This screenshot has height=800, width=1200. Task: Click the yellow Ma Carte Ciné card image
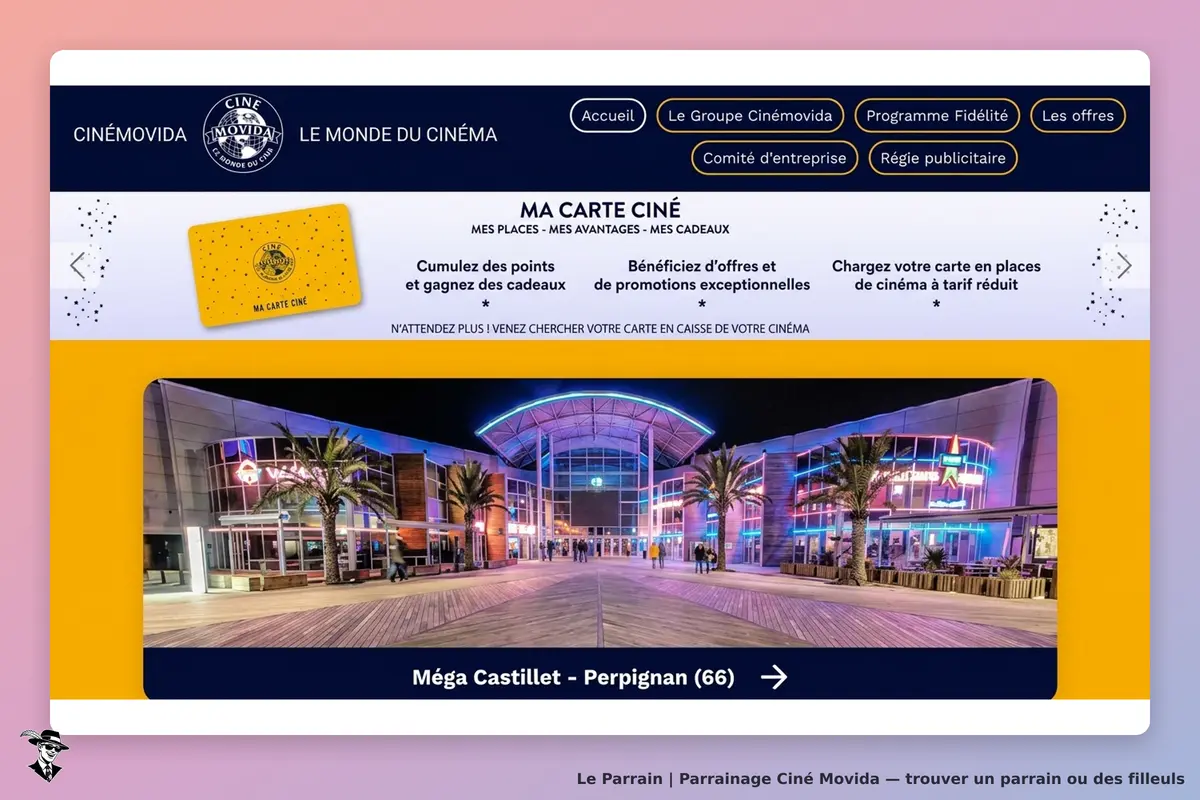click(x=275, y=266)
